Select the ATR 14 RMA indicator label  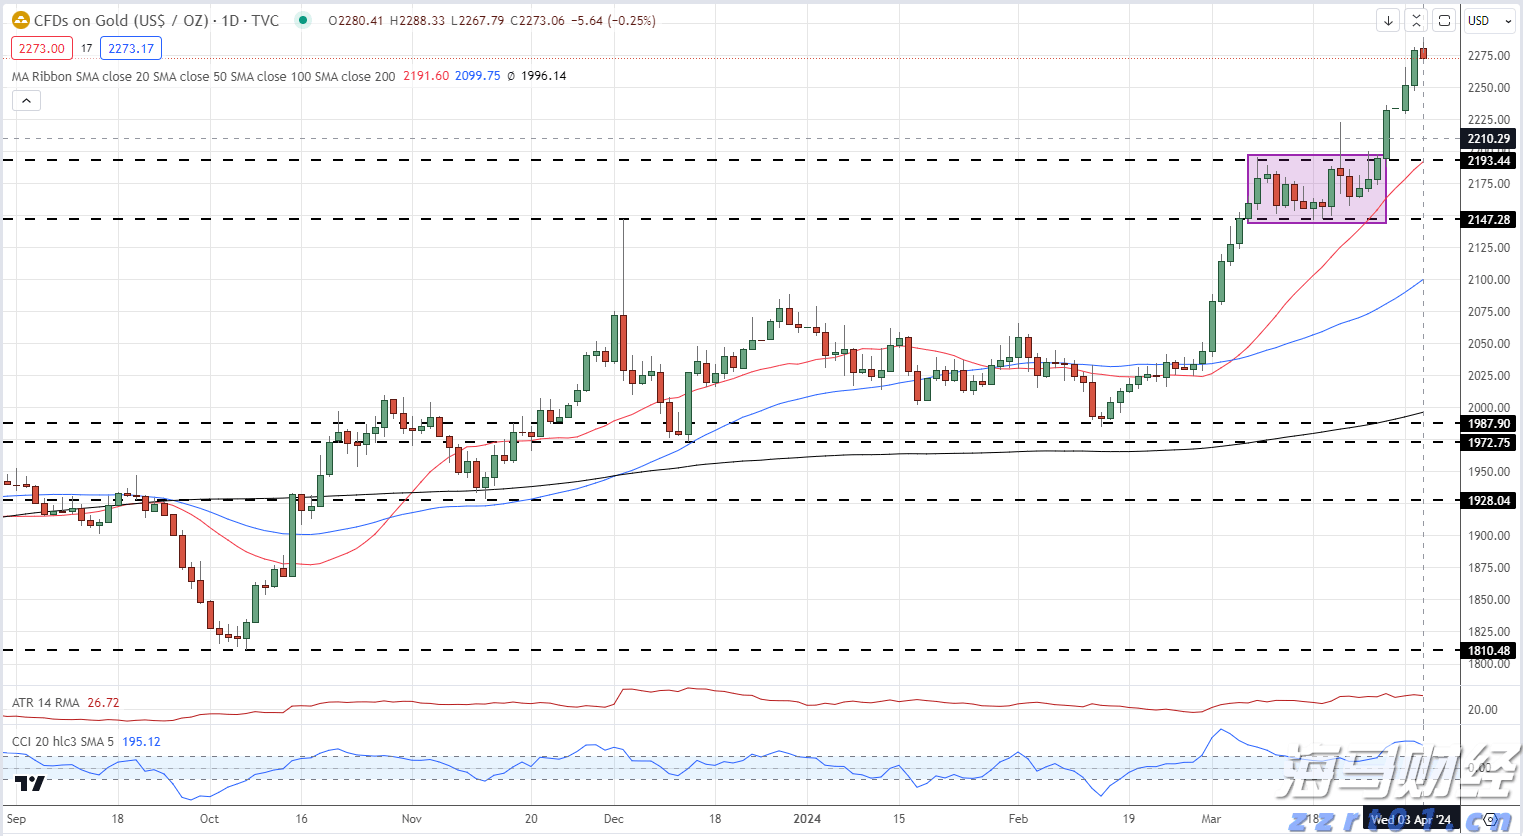(x=46, y=703)
